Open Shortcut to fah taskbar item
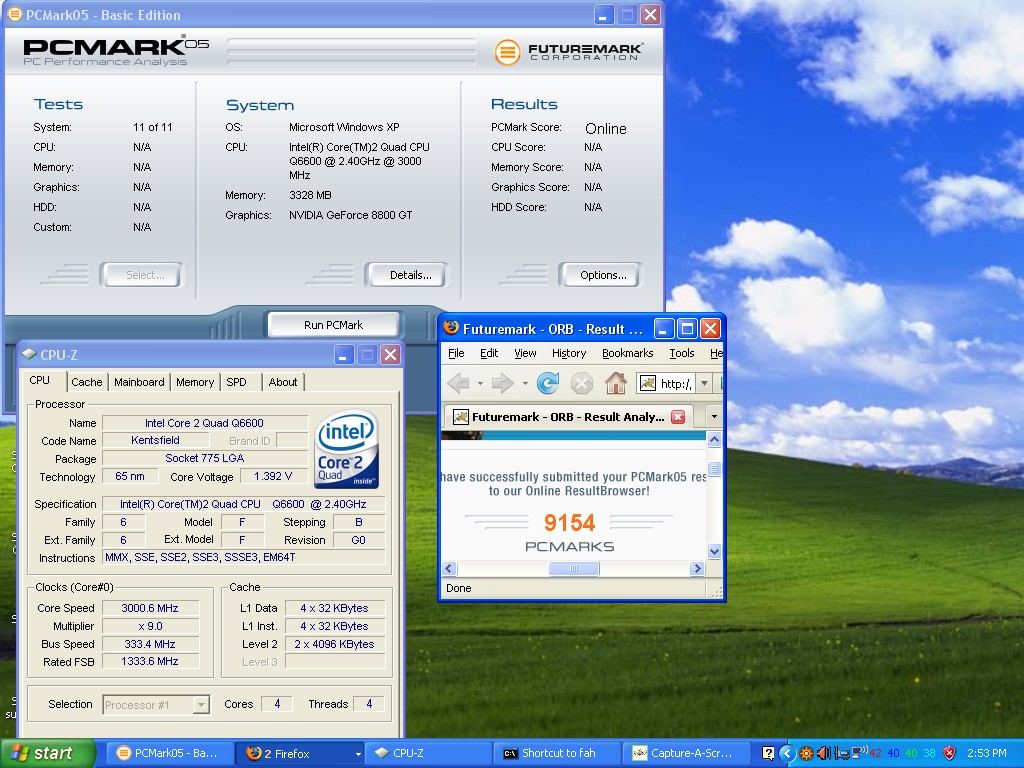 pos(557,753)
